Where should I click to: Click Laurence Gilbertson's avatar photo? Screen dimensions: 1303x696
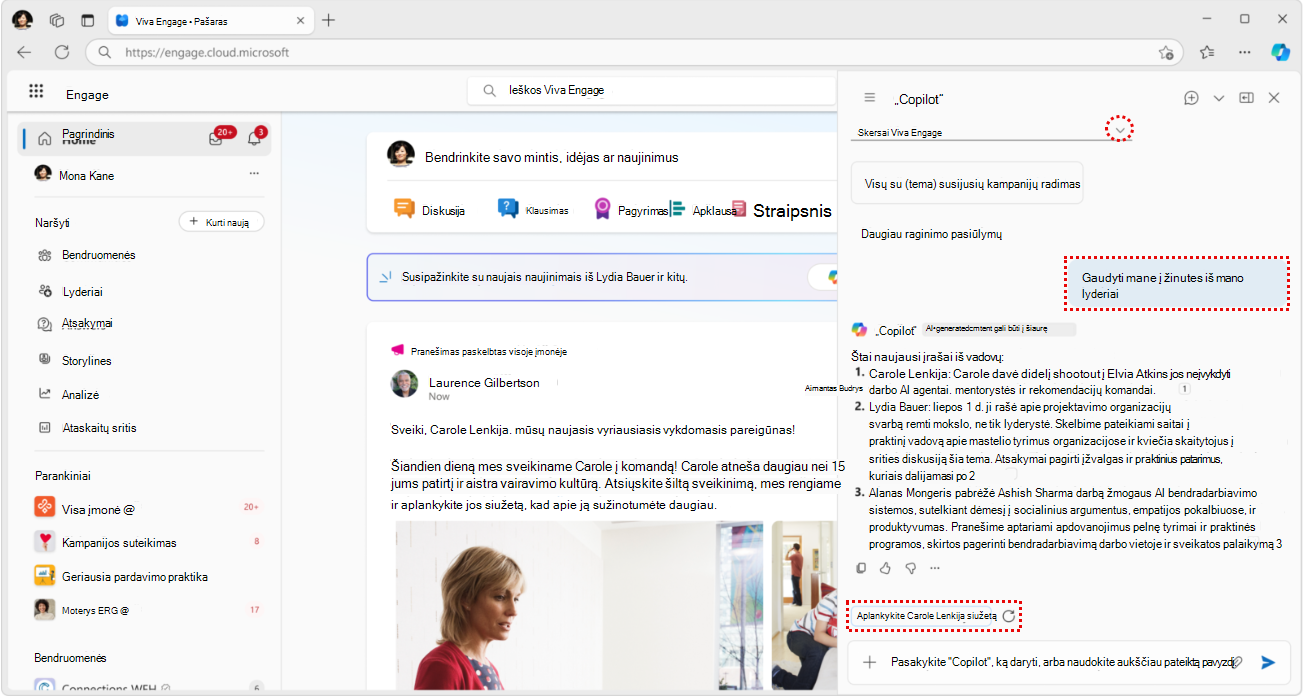pyautogui.click(x=404, y=385)
